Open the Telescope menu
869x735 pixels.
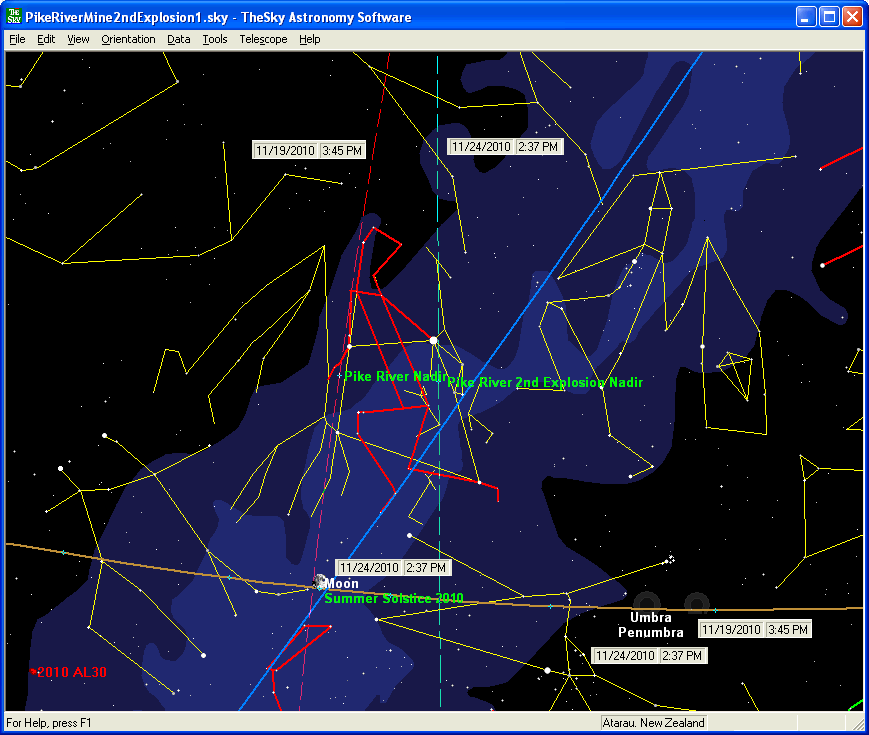pyautogui.click(x=263, y=39)
